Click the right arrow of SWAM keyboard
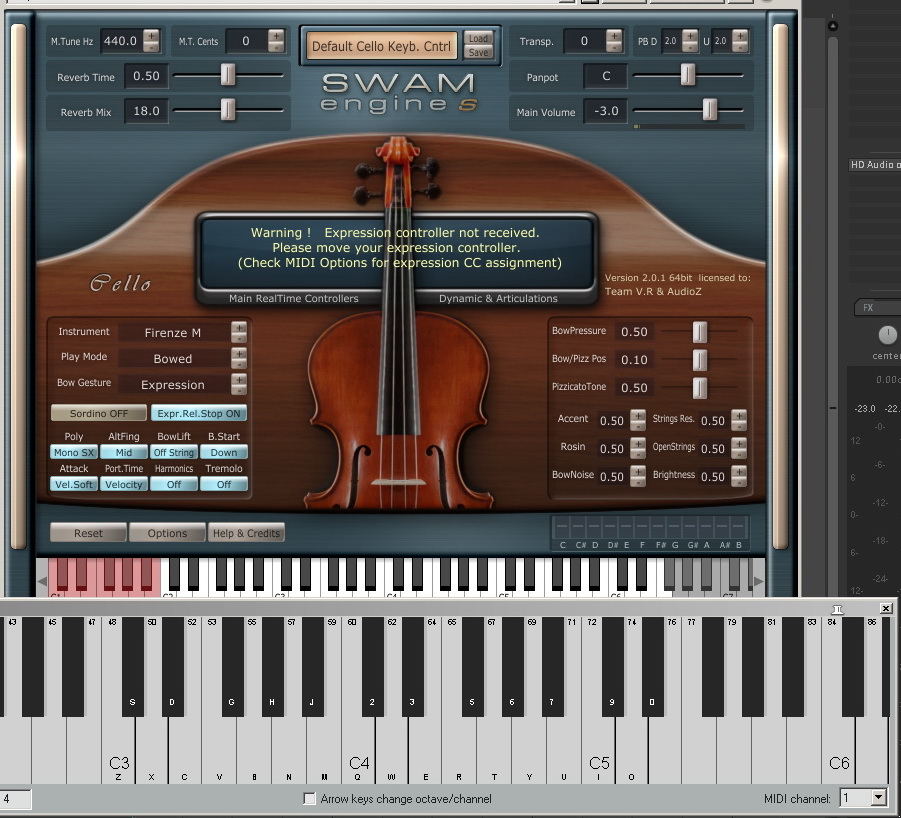 click(x=758, y=581)
